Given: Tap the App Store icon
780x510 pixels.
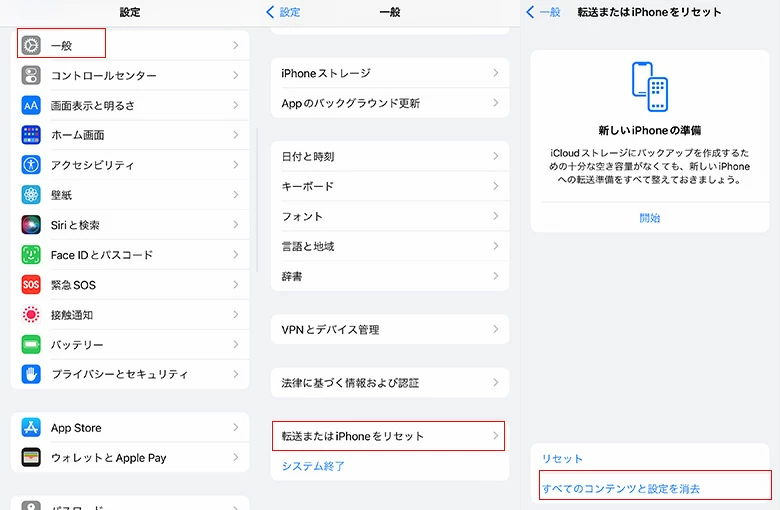Looking at the screenshot, I should point(31,428).
